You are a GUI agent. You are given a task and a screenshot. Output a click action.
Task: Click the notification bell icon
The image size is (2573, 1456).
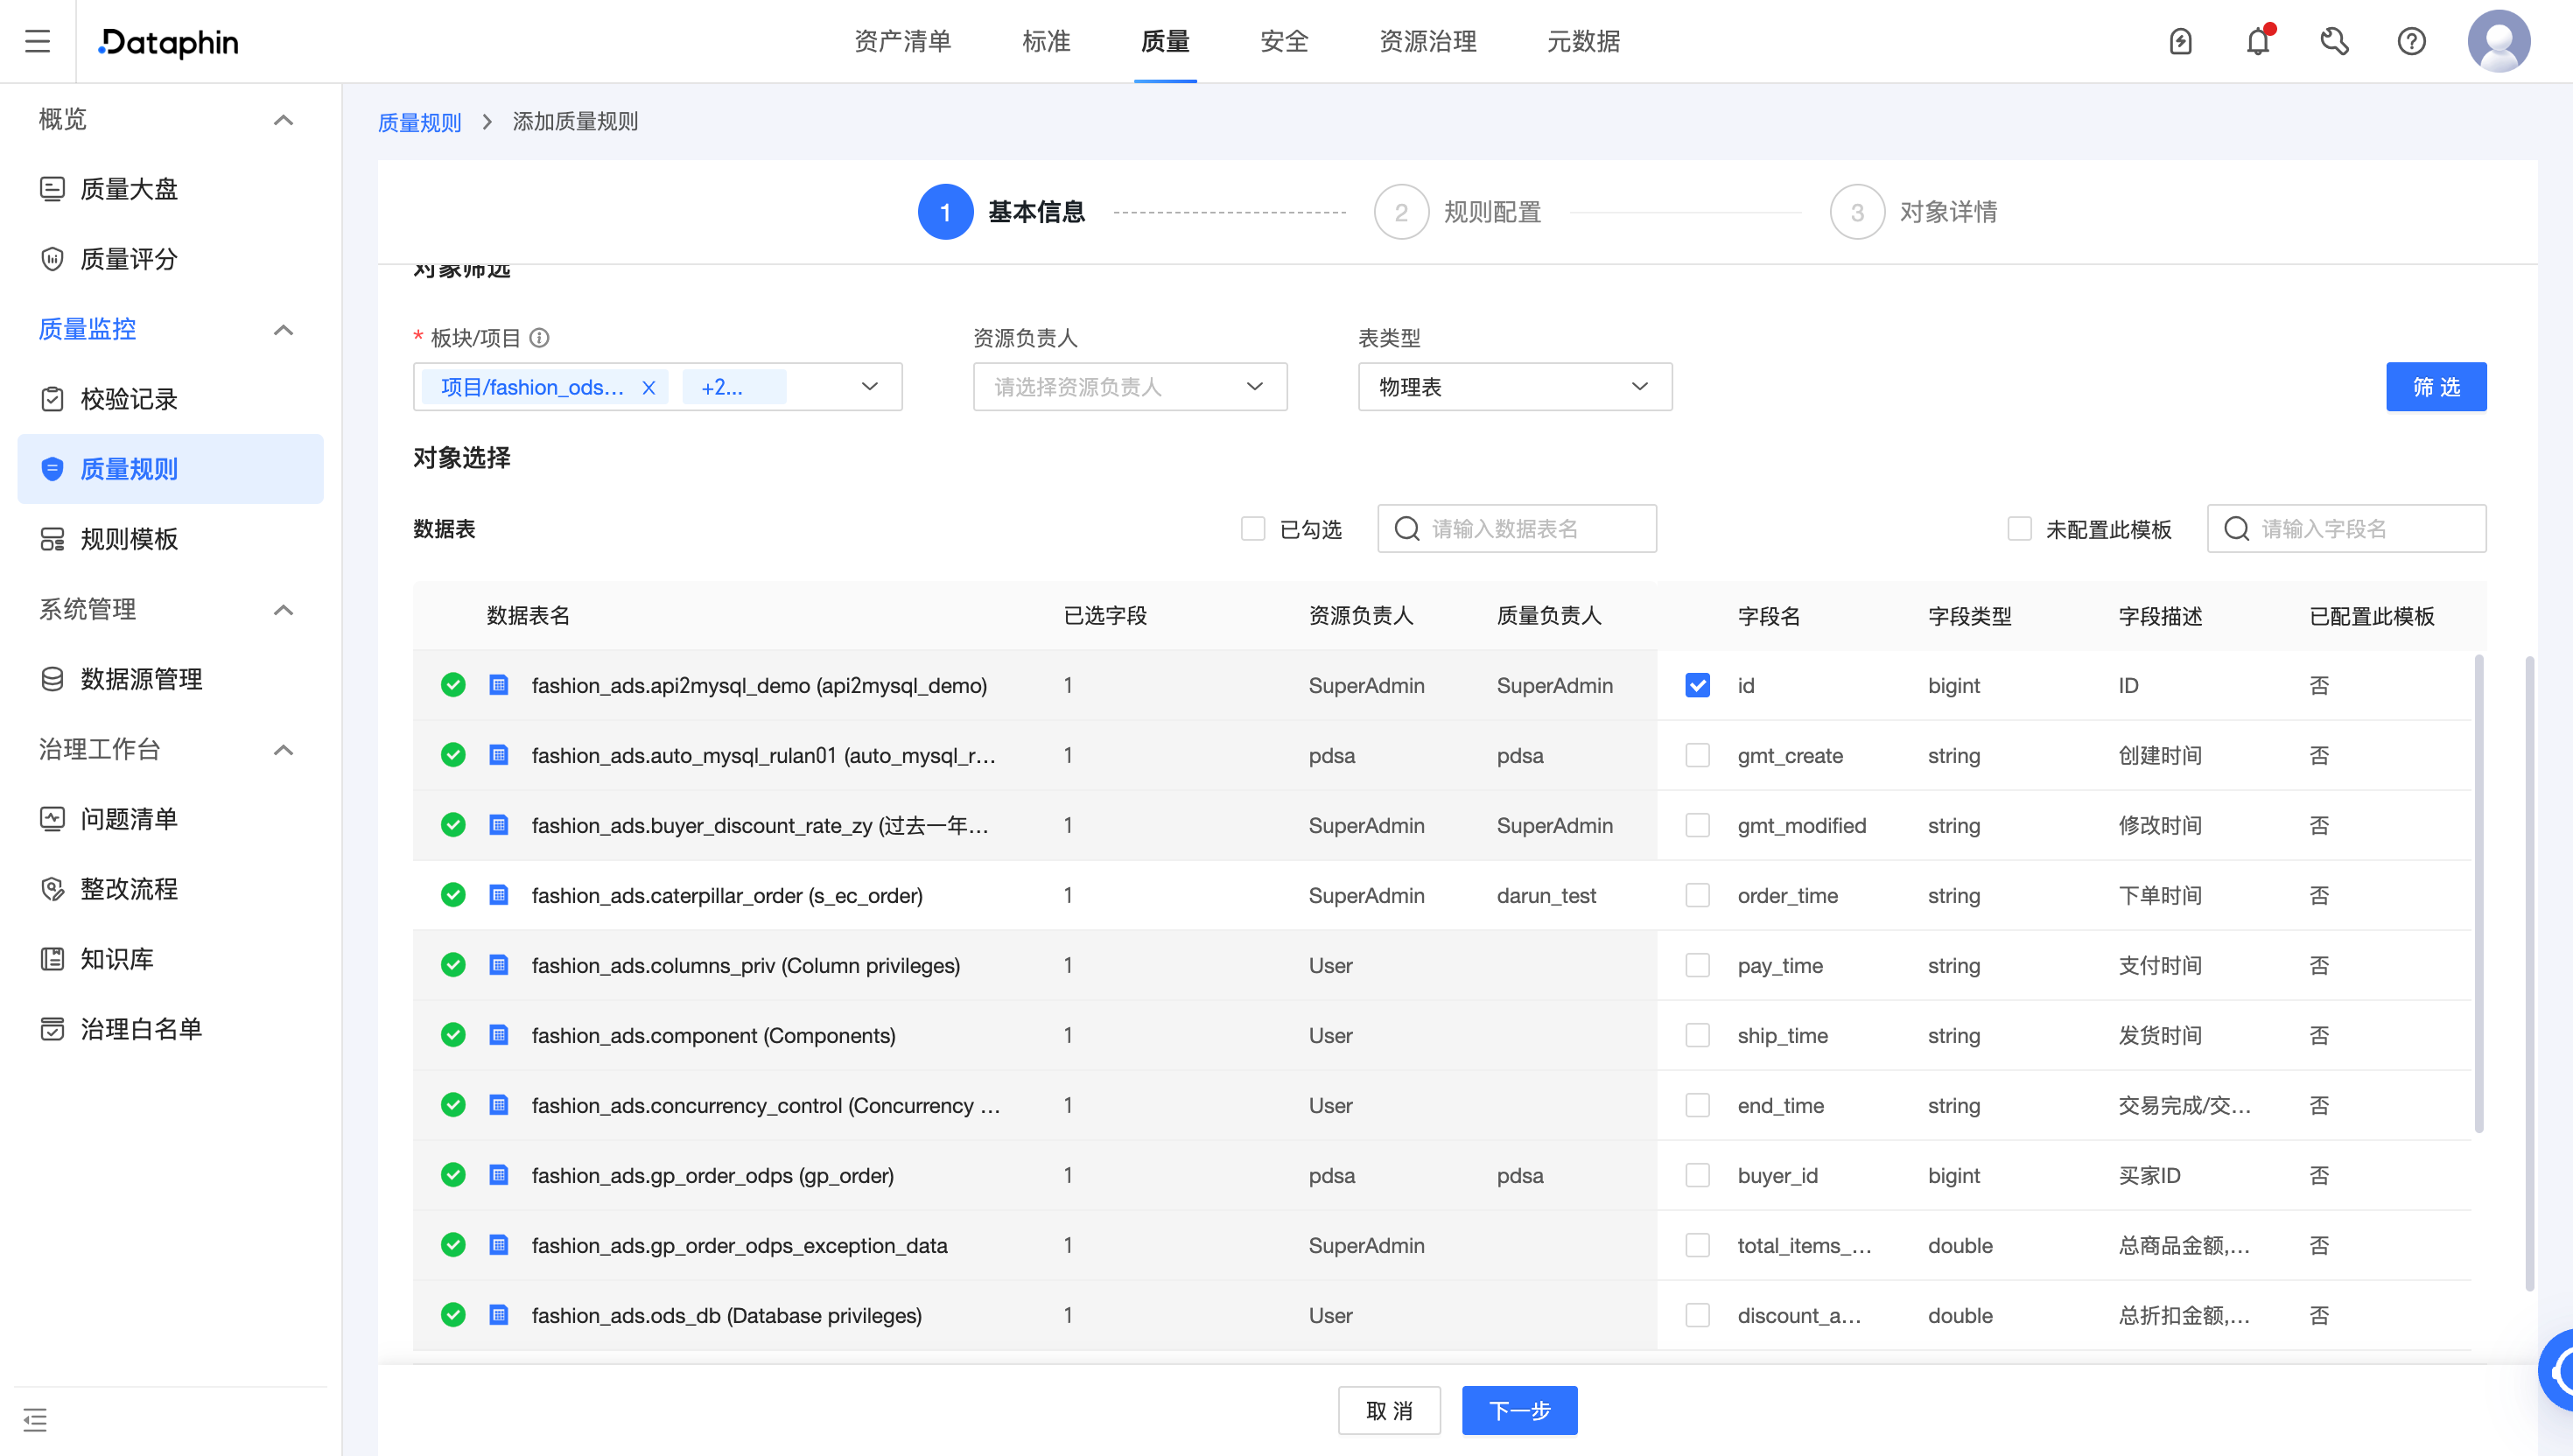tap(2257, 42)
